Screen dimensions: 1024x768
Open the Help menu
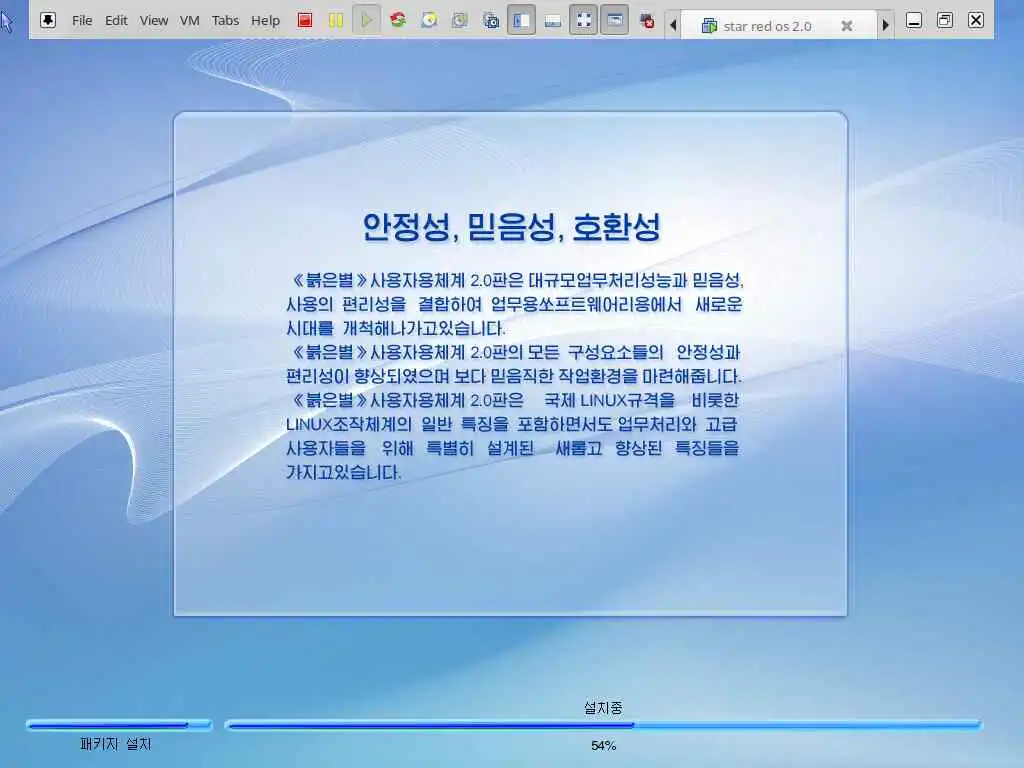[x=265, y=20]
